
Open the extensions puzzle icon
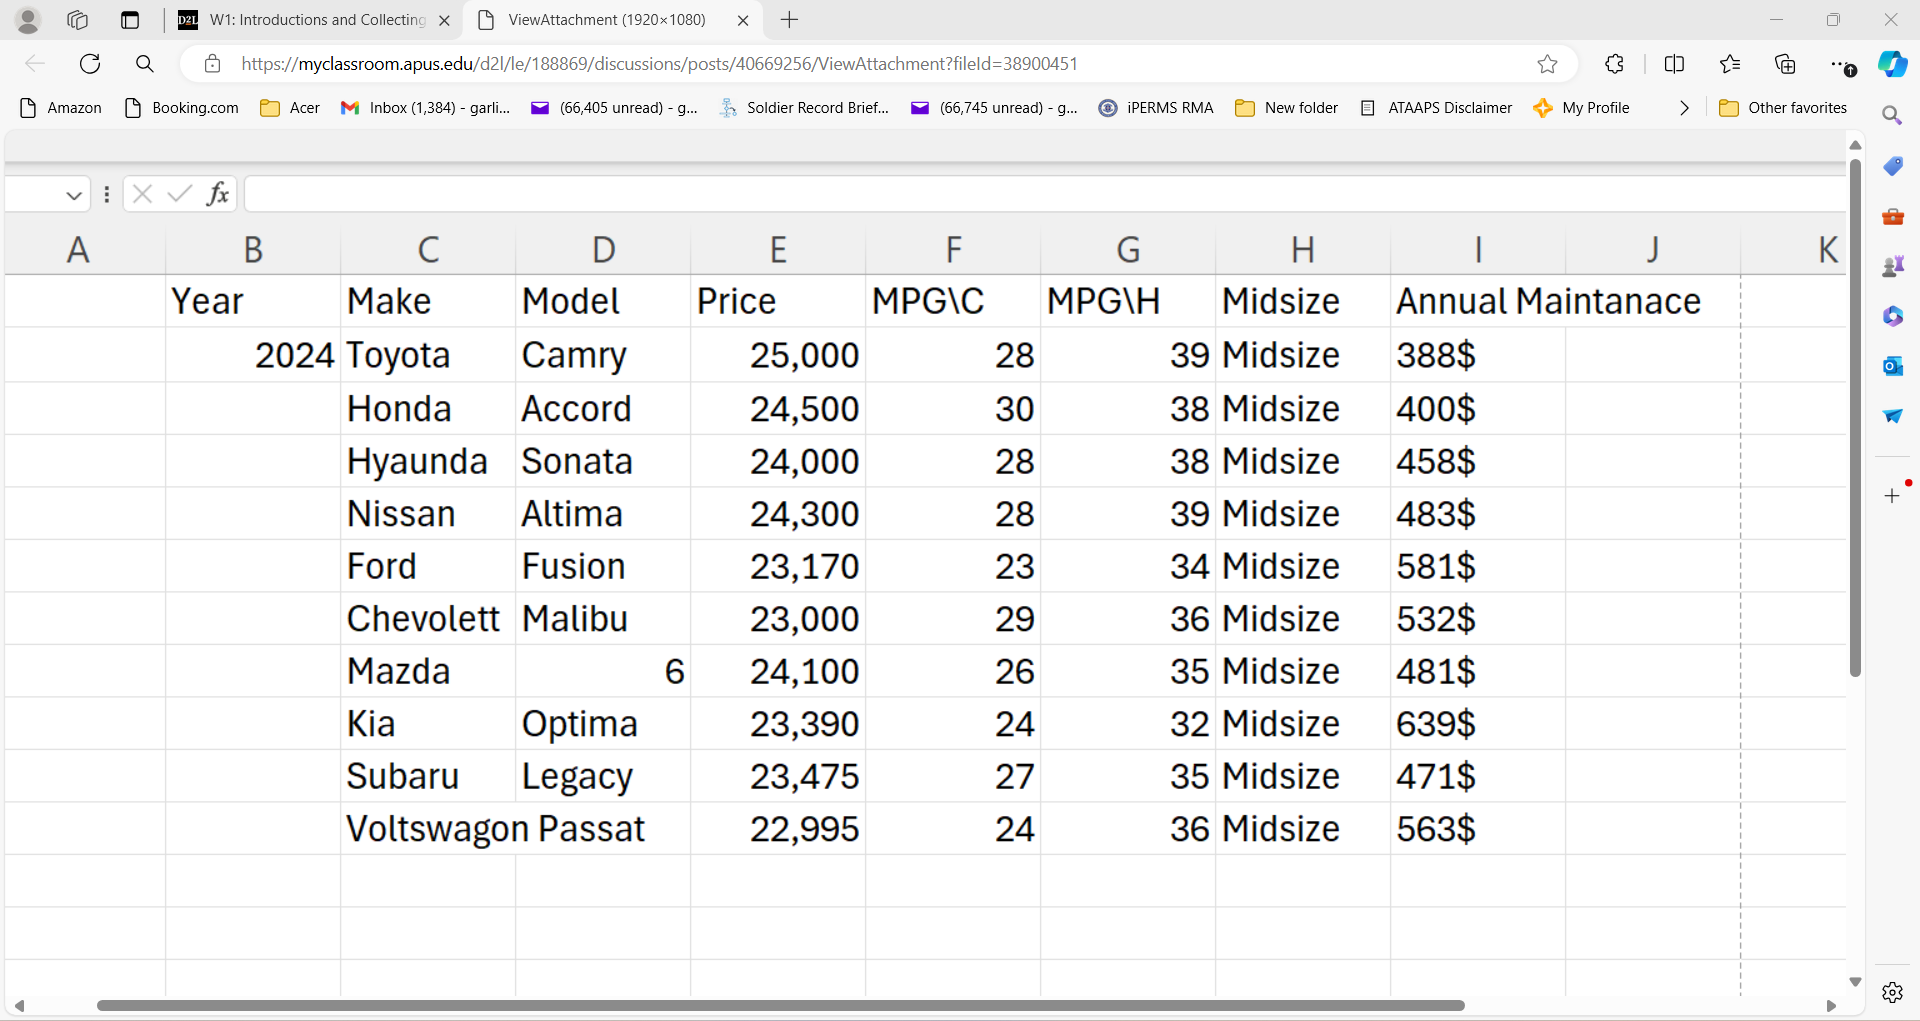pyautogui.click(x=1614, y=64)
